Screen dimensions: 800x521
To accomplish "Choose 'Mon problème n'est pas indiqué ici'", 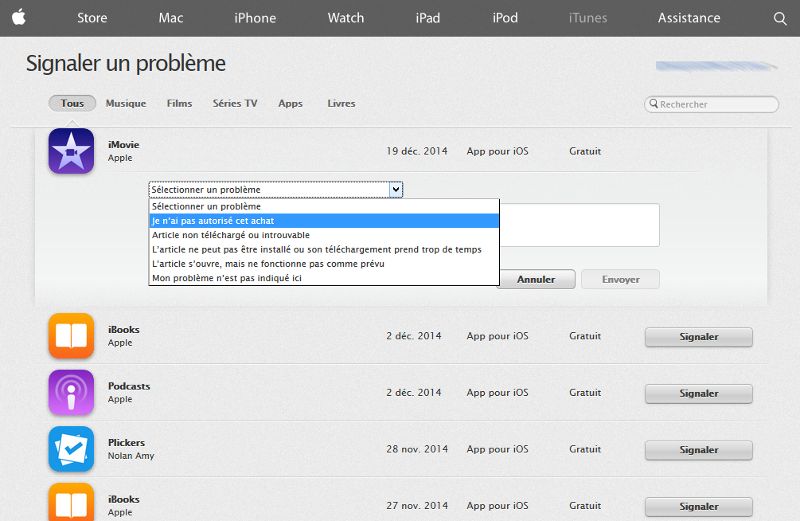I will [323, 278].
